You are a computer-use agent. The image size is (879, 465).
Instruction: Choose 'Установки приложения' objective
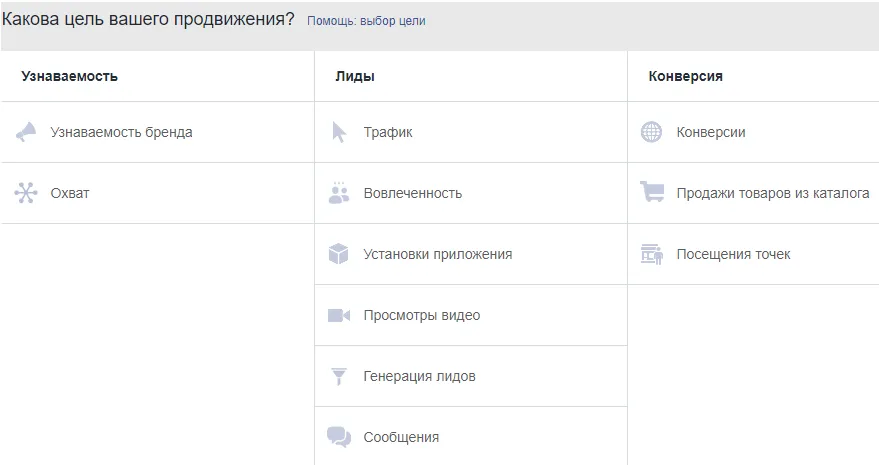437,254
